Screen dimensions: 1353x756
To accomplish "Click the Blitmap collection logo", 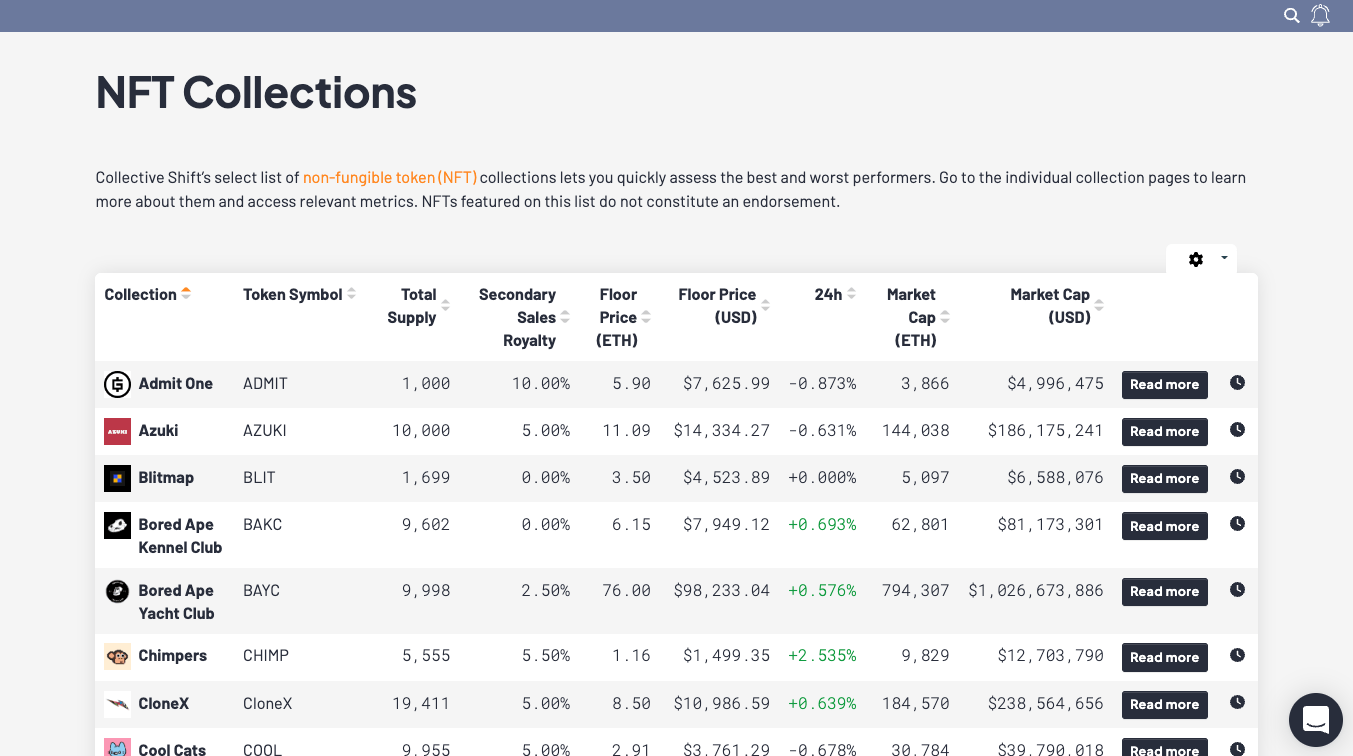I will click(117, 478).
